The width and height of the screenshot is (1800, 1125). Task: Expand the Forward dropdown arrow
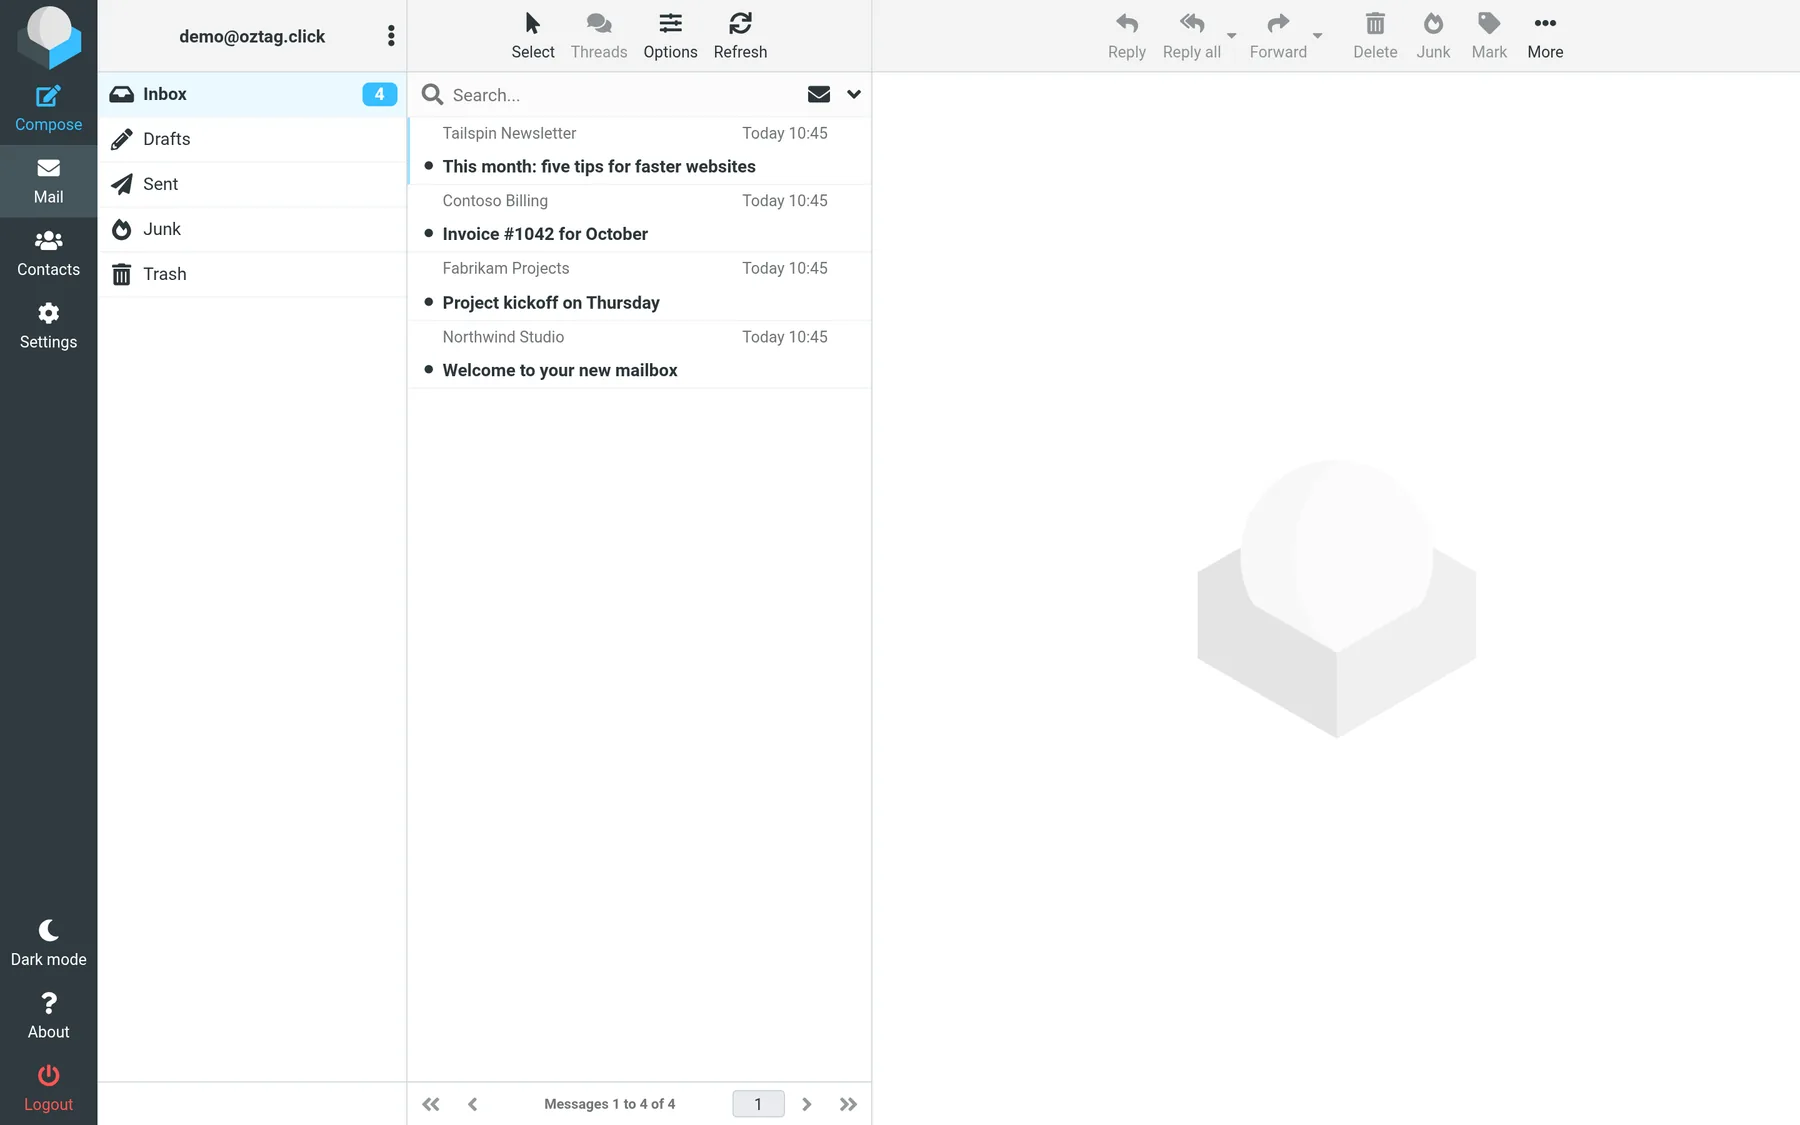(1318, 36)
